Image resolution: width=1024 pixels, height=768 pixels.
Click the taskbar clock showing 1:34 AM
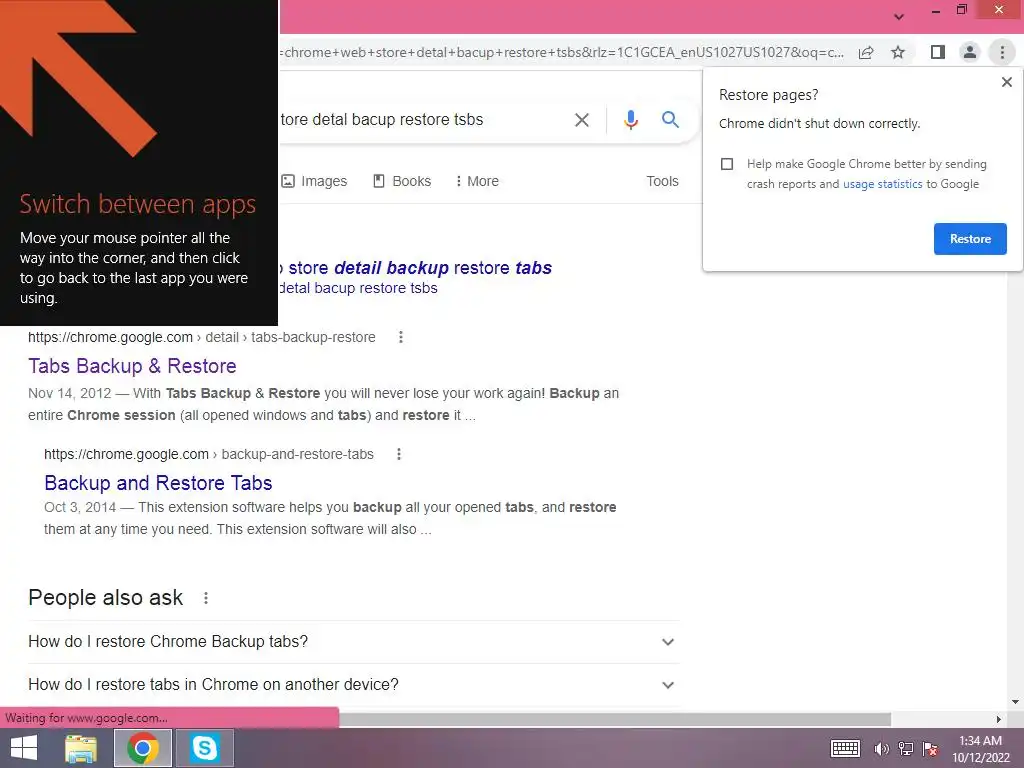click(980, 748)
